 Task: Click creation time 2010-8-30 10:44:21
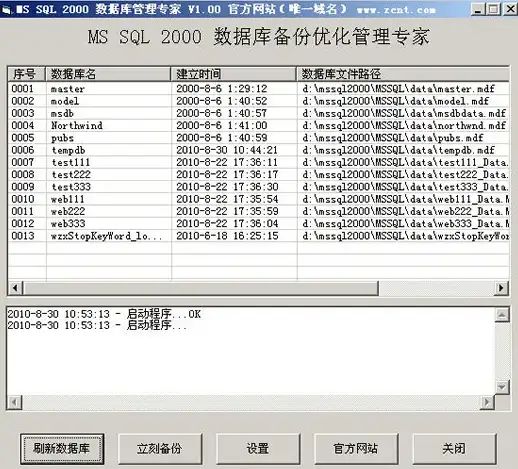tap(227, 150)
